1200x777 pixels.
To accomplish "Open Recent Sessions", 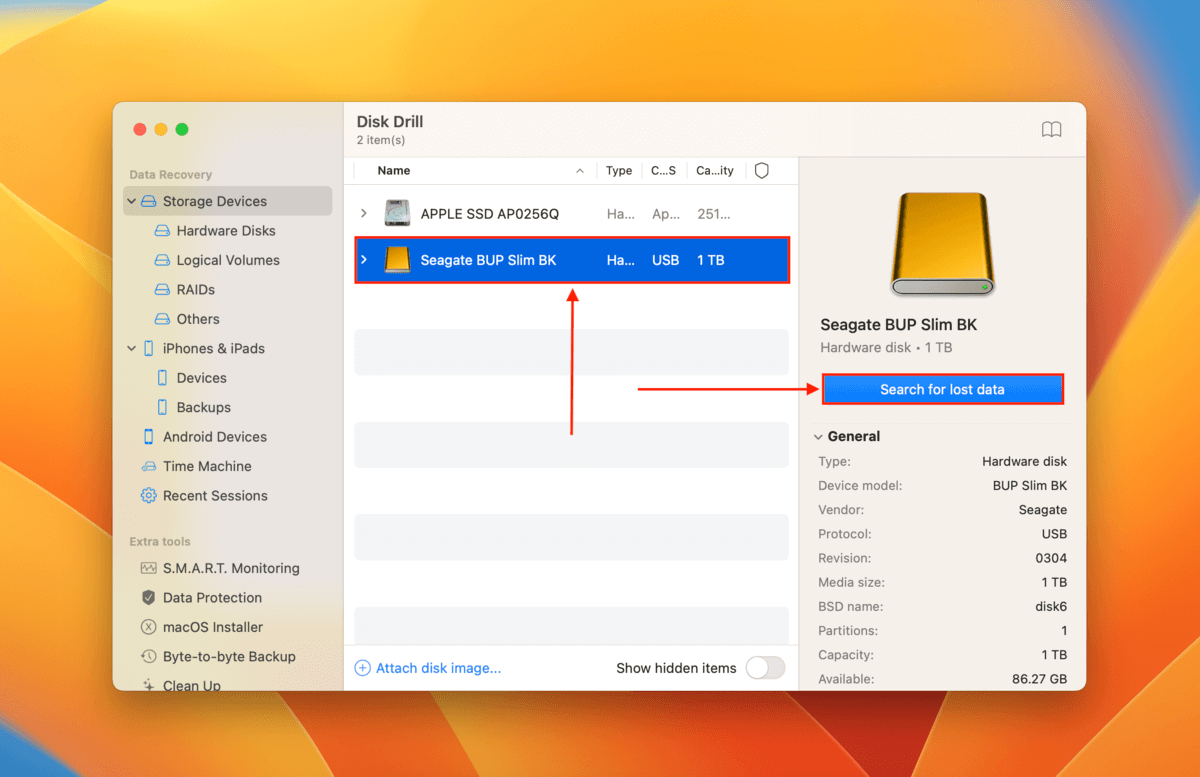I will pyautogui.click(x=215, y=496).
